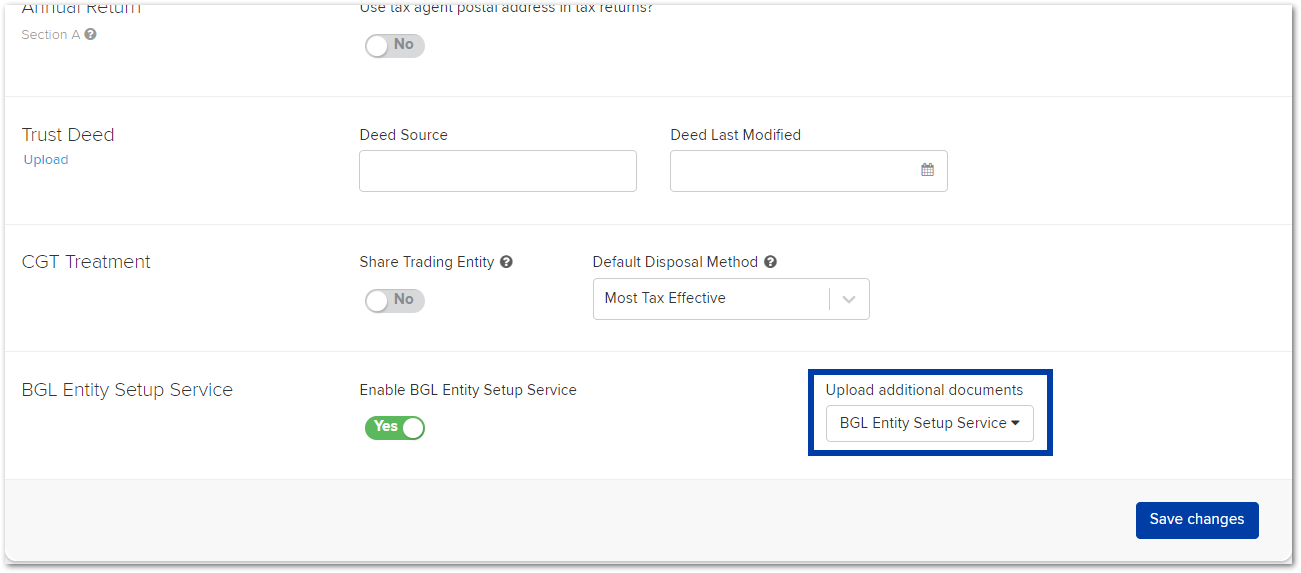1301x573 pixels.
Task: Click the Enable BGL Entity Setup Service label
Action: (x=468, y=390)
